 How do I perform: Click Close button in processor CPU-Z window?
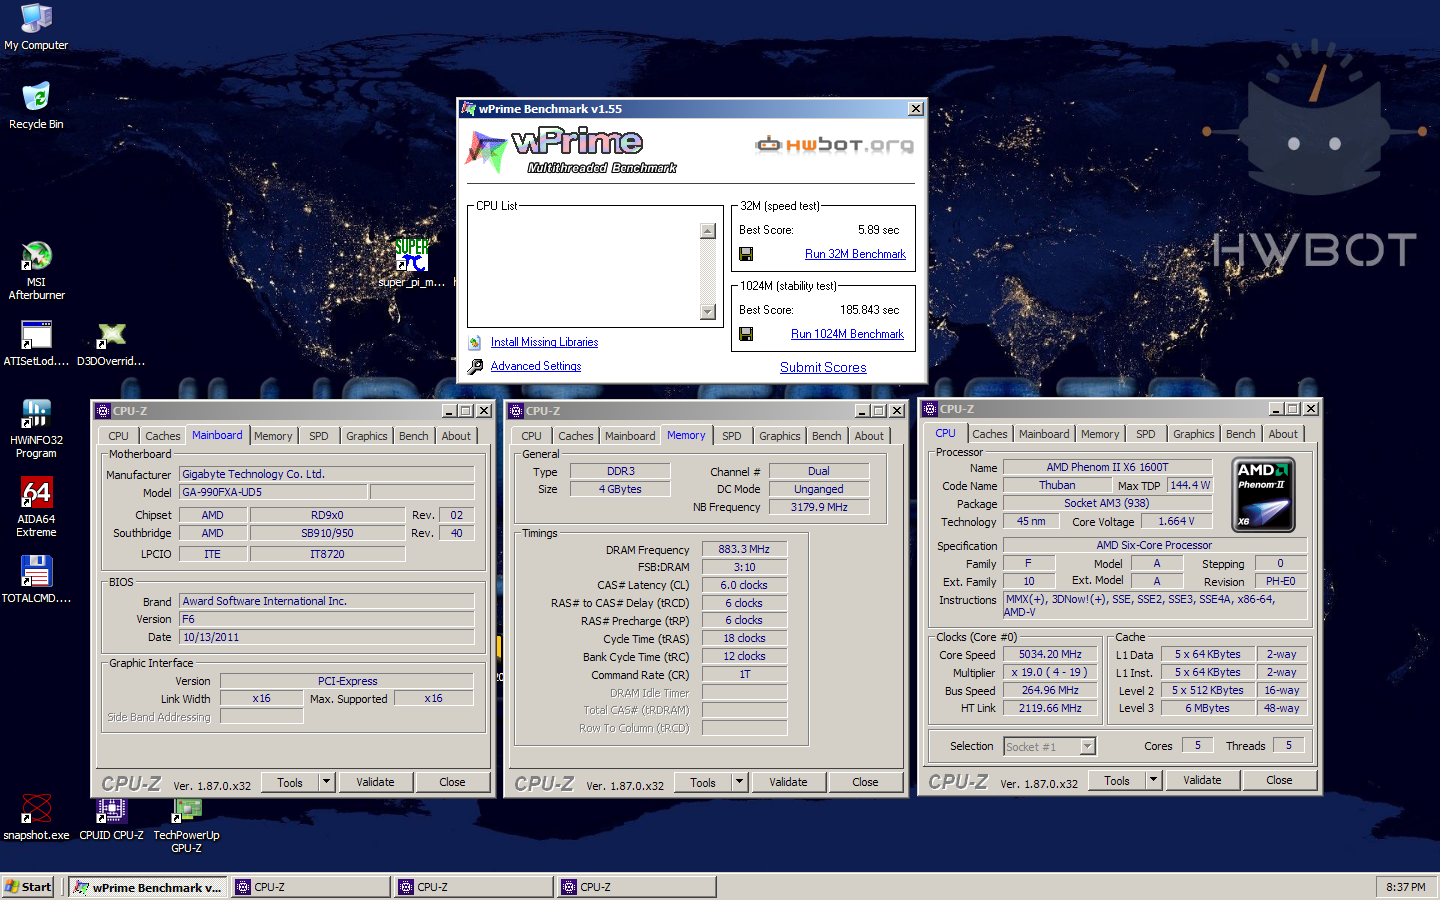pyautogui.click(x=1279, y=780)
